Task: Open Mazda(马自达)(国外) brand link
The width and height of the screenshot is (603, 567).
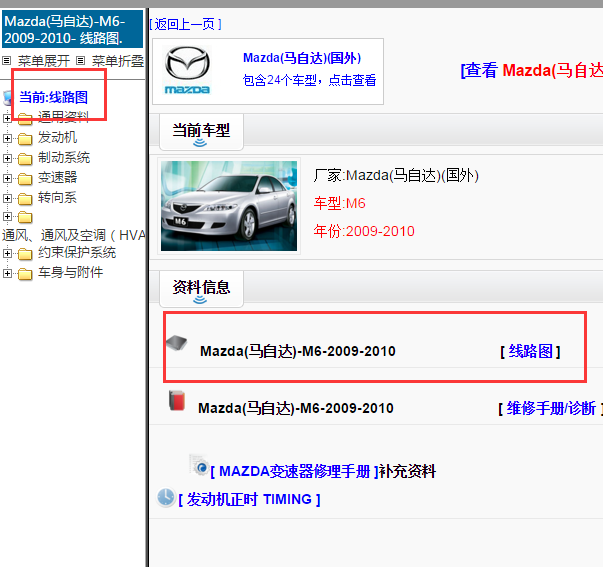Action: click(x=302, y=58)
